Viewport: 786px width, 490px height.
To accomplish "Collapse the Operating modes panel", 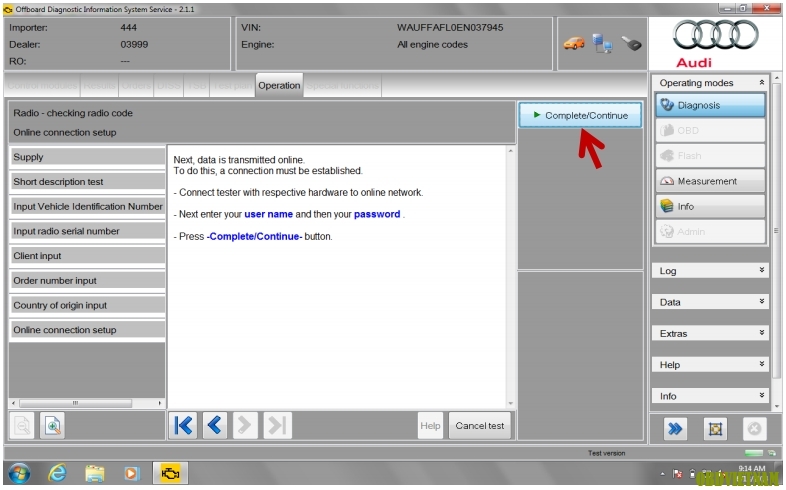I will (x=761, y=82).
